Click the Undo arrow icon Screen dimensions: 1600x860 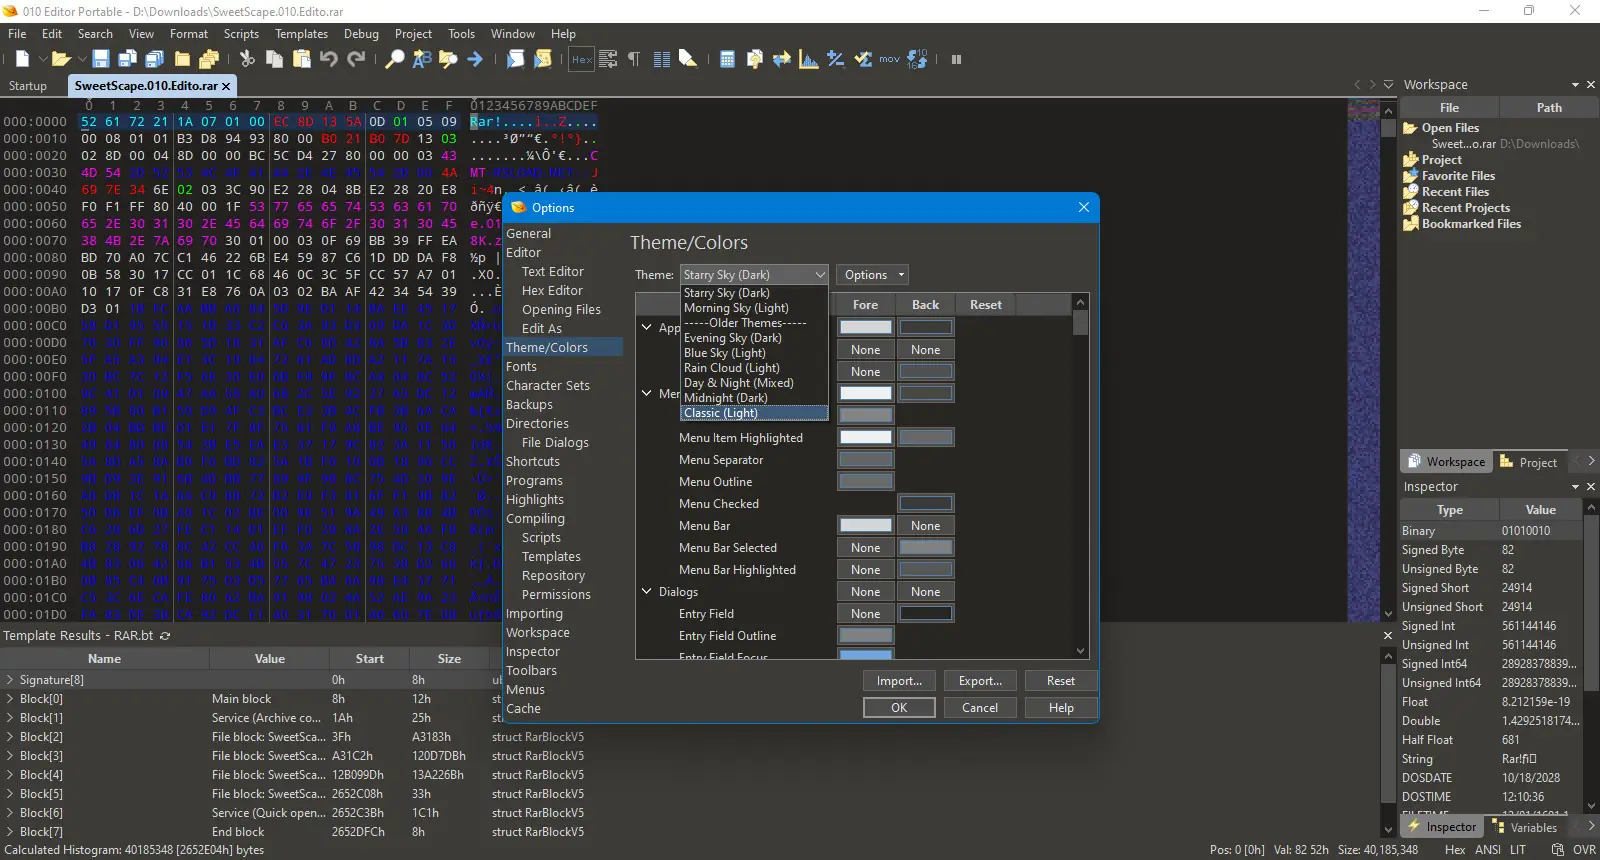[x=329, y=60]
